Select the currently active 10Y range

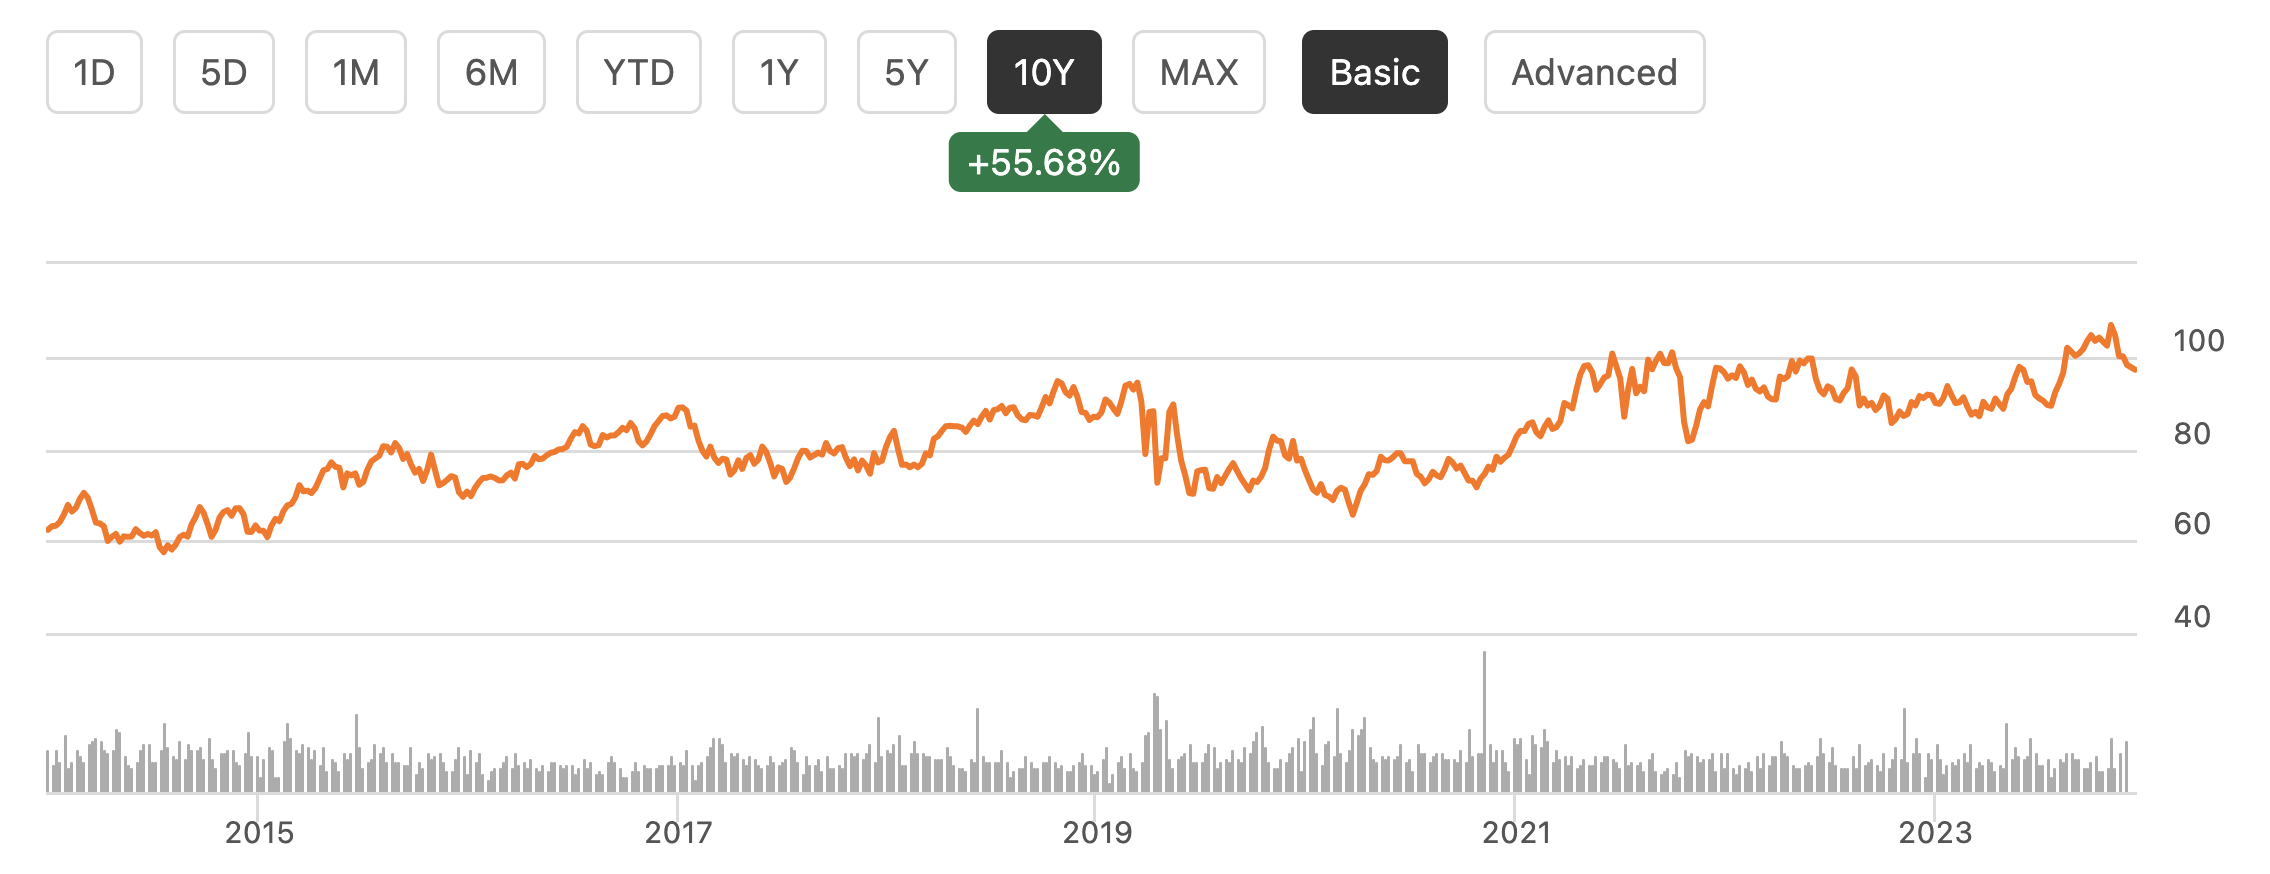[1043, 71]
